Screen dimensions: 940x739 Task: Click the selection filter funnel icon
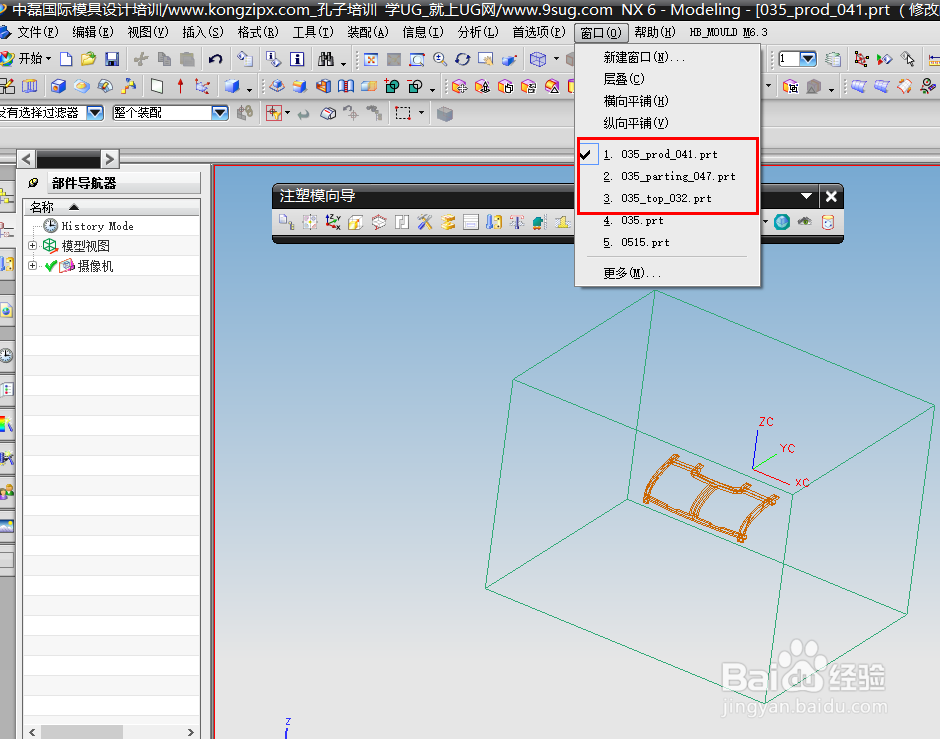275,113
